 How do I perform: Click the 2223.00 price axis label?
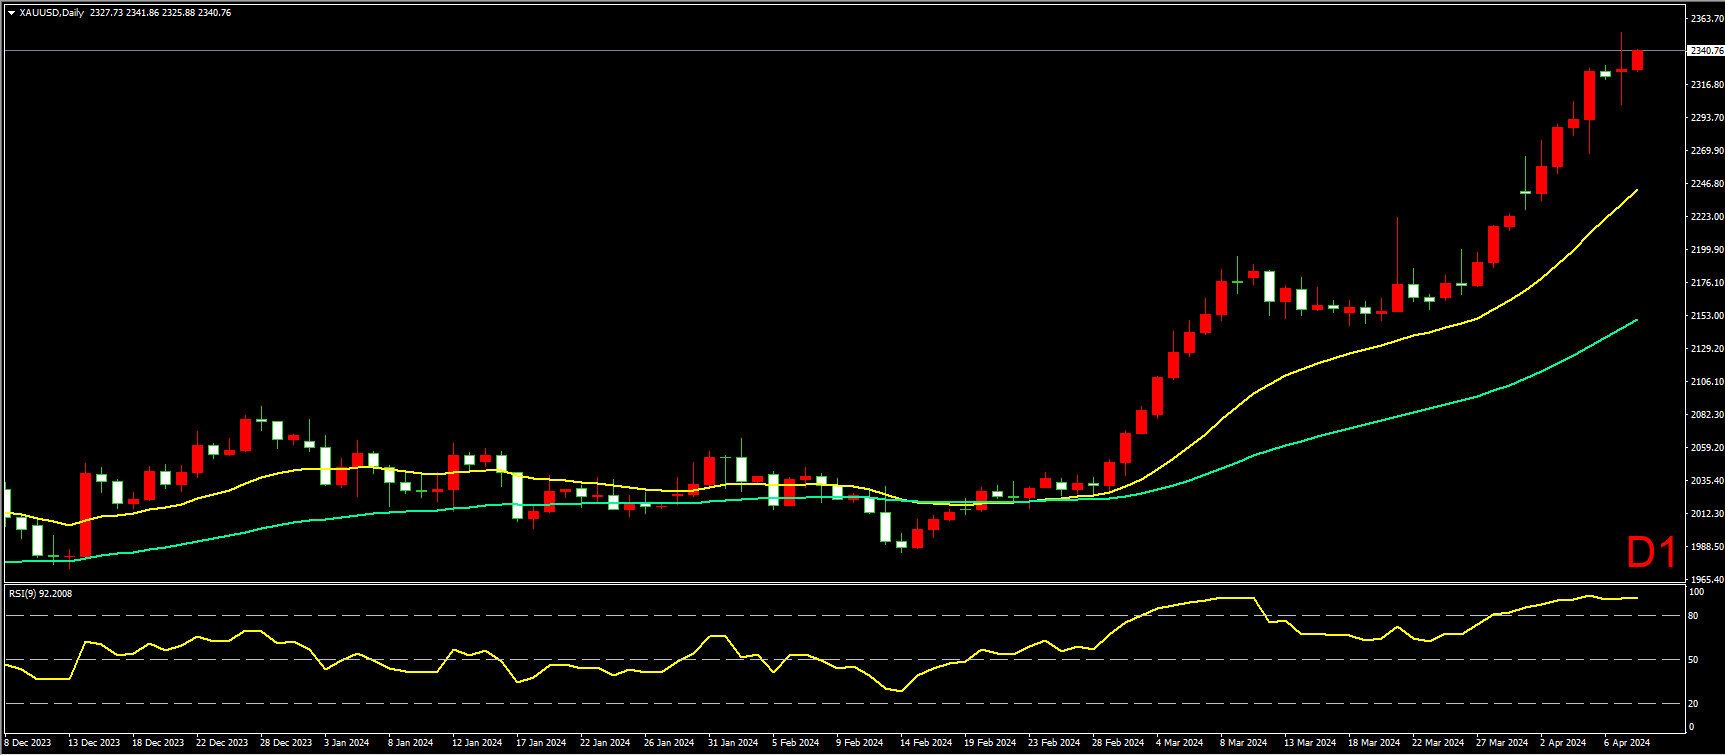[1707, 217]
